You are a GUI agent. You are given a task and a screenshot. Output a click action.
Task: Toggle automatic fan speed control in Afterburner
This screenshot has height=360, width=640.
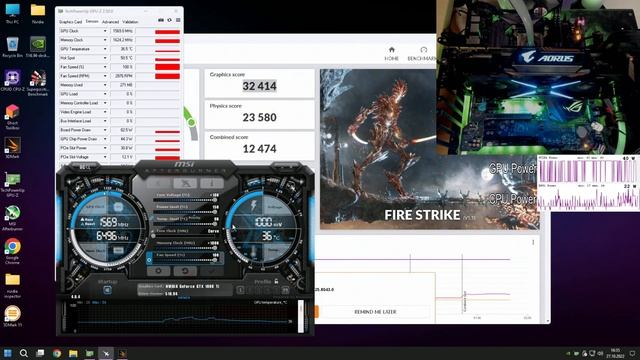149,259
